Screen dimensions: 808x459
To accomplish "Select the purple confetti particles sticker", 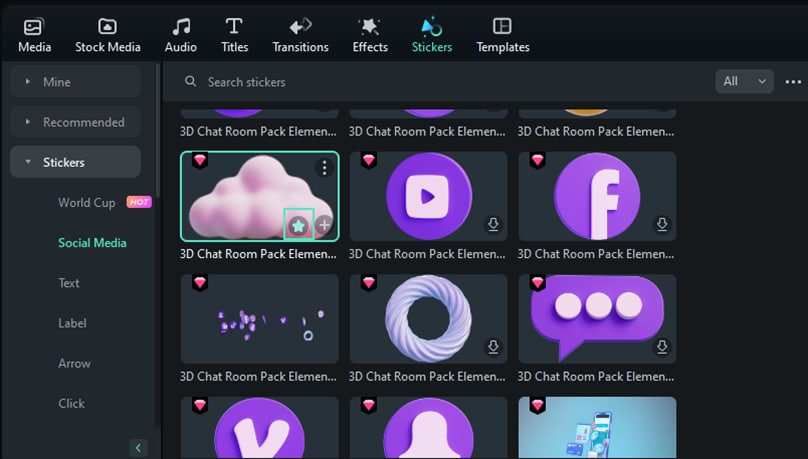I will 259,319.
